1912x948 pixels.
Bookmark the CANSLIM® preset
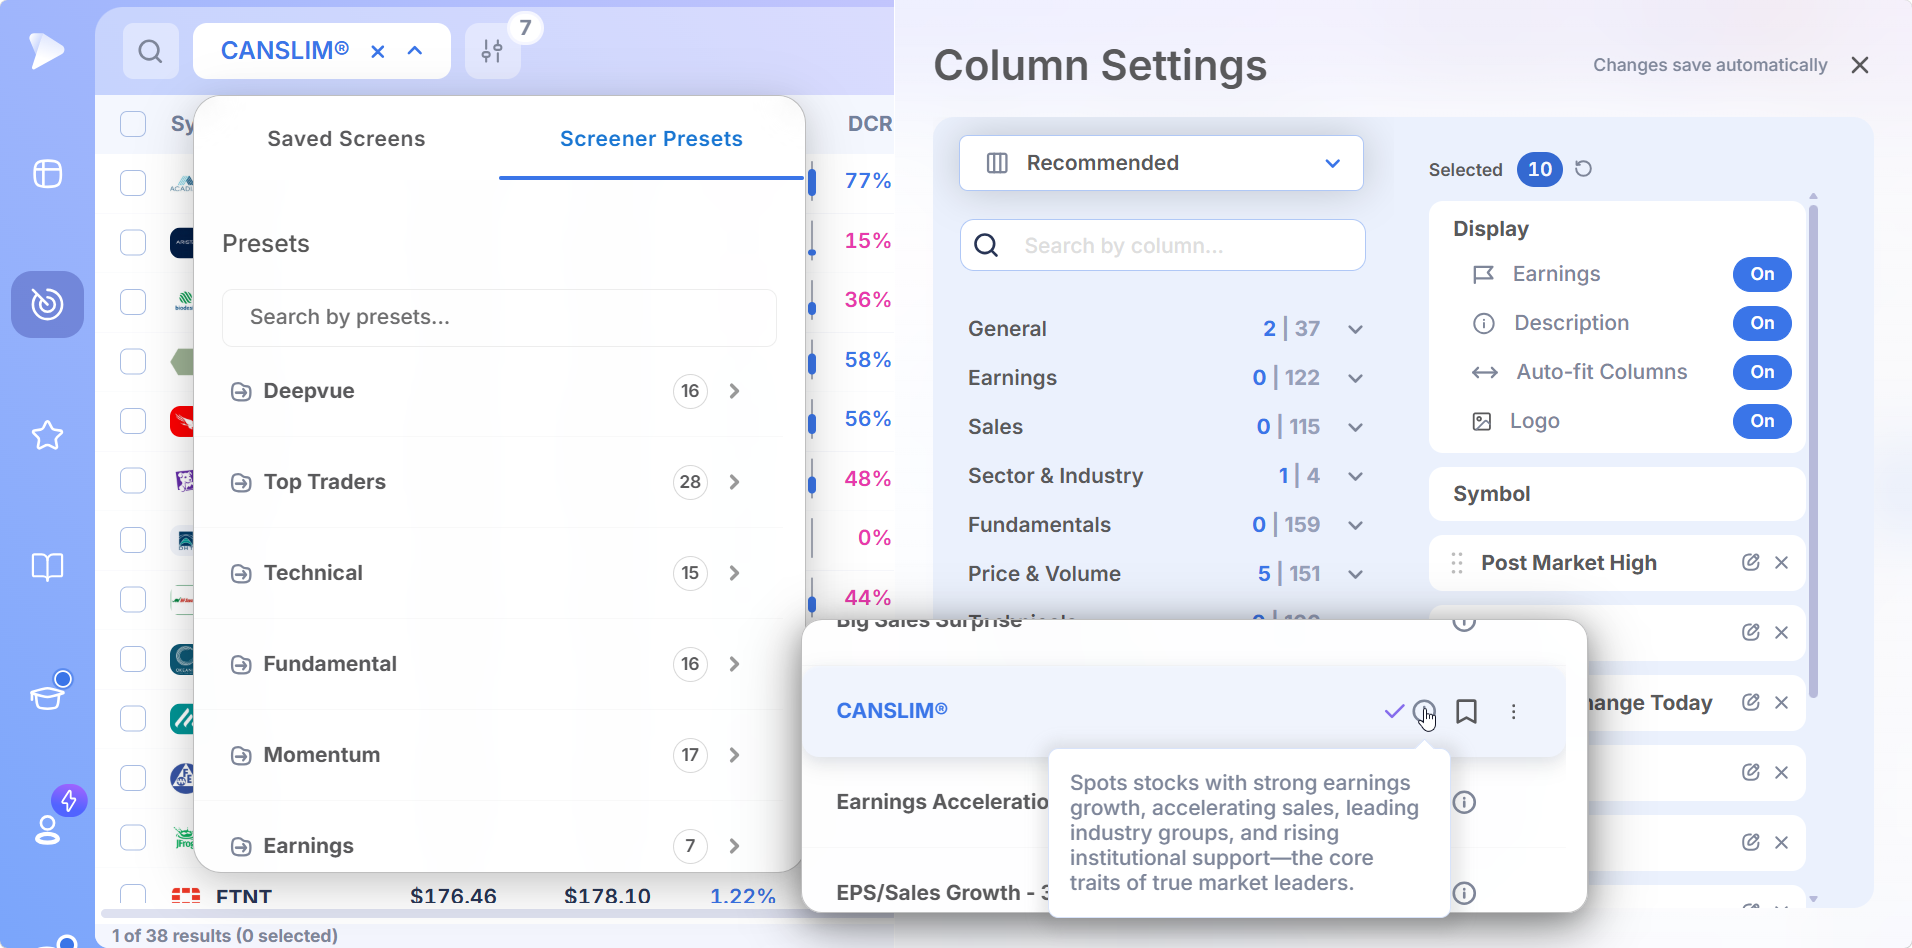pos(1466,711)
